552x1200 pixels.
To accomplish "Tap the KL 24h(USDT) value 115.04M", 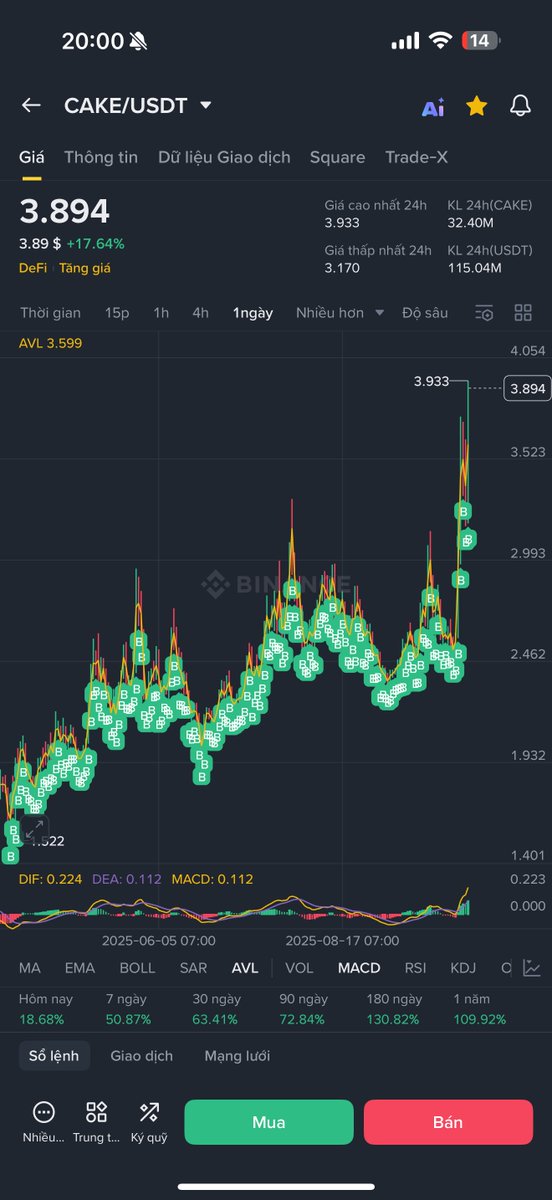I will (474, 267).
